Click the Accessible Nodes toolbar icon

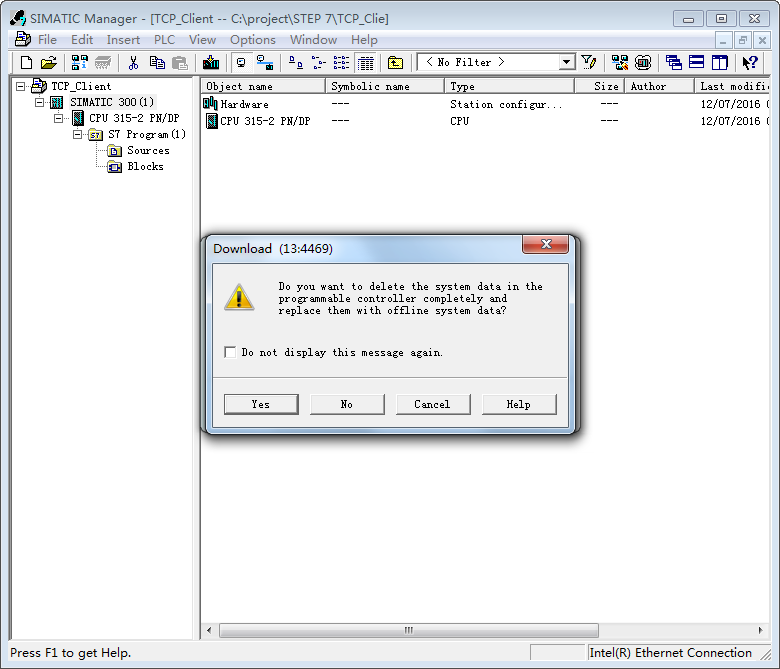80,63
